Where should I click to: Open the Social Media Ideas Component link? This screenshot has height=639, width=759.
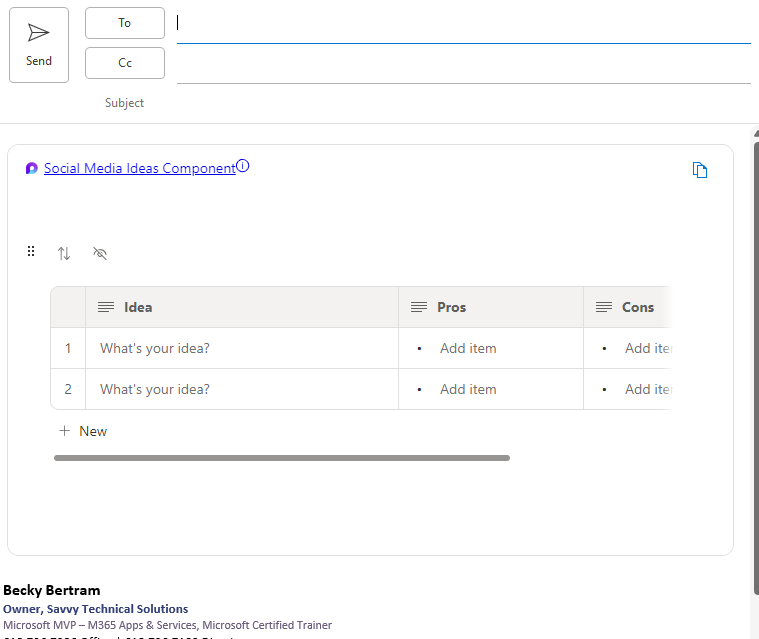[139, 168]
